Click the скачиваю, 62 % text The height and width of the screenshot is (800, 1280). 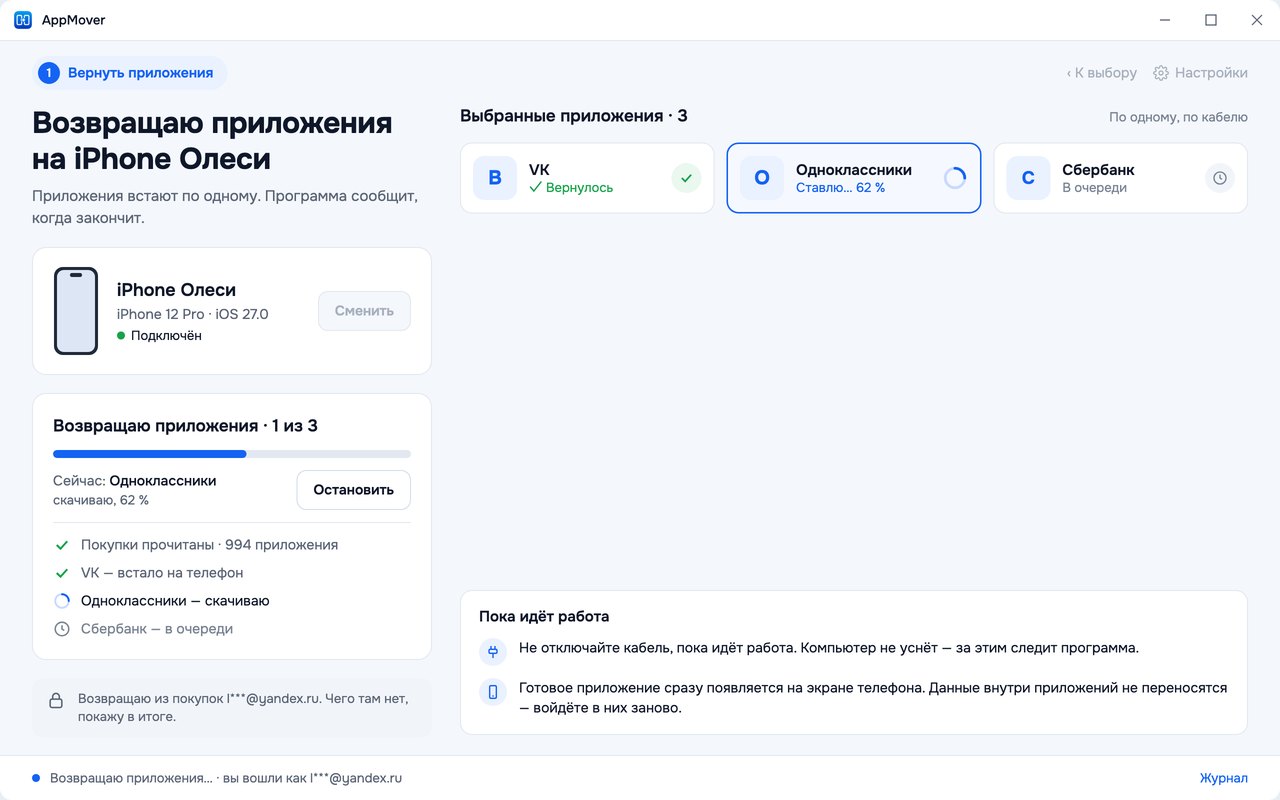101,500
